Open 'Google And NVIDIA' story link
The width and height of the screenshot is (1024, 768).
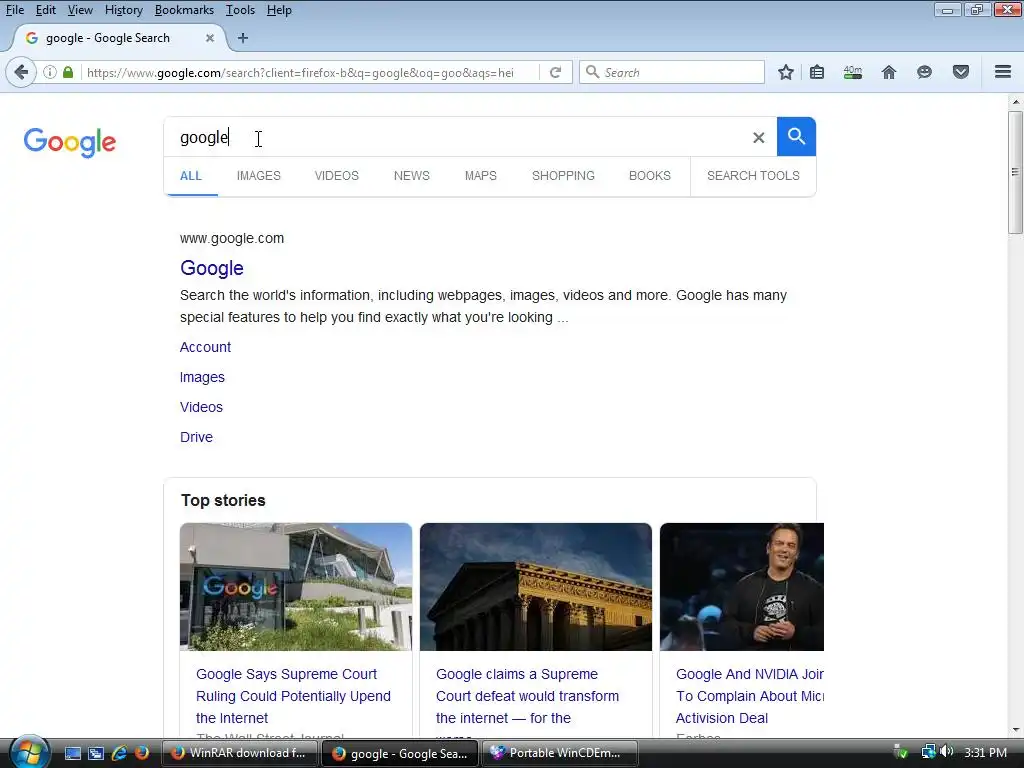[750, 696]
